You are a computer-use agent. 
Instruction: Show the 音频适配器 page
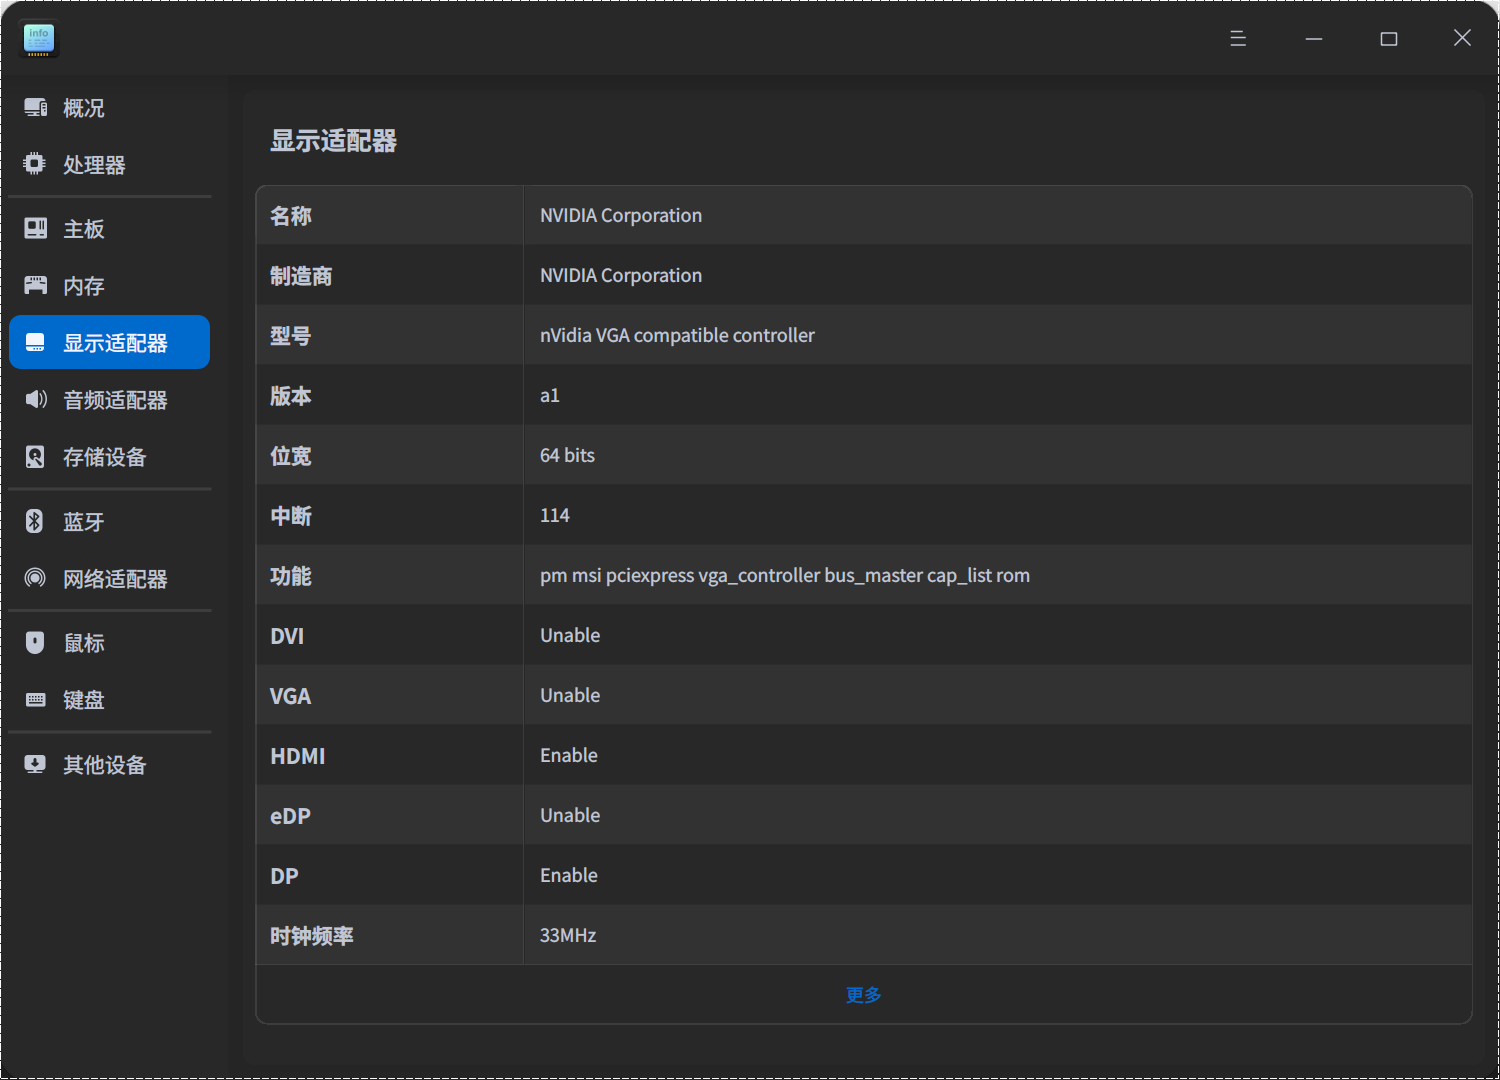[110, 400]
